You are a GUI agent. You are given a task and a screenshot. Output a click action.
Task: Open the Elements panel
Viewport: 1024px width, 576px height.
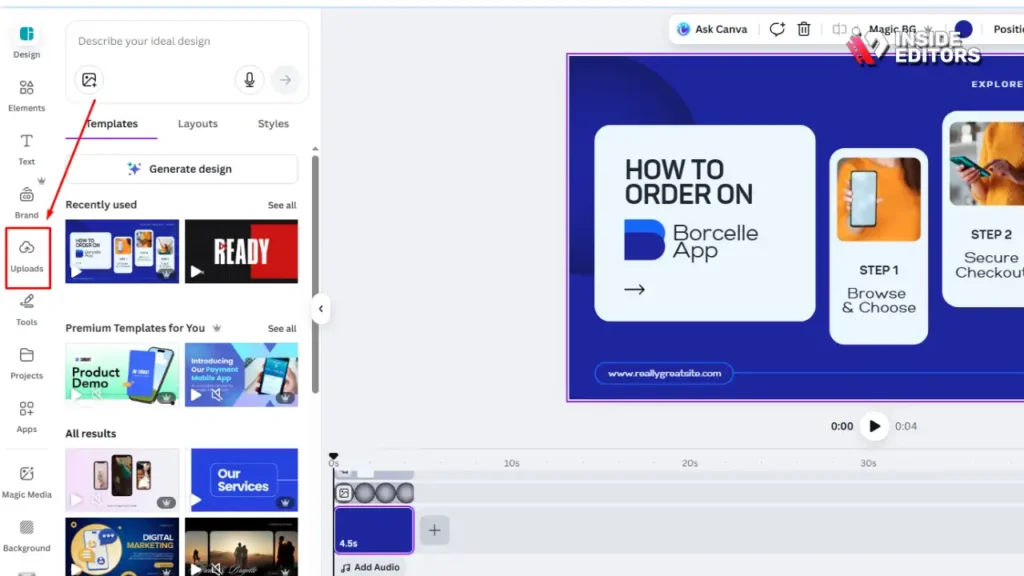26,95
